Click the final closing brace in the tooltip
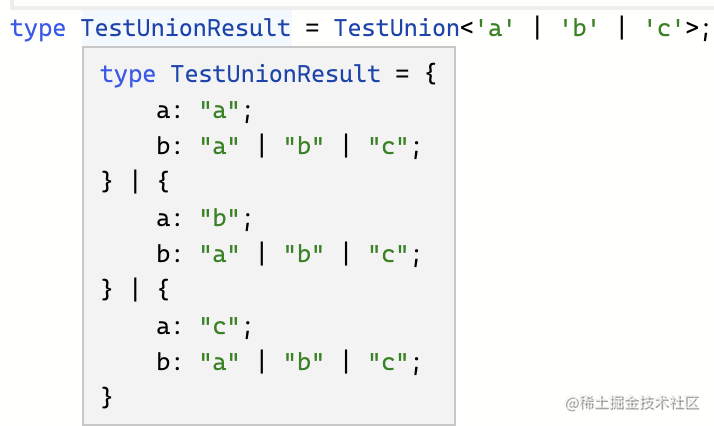Viewport: 714px width, 426px height. (108, 398)
